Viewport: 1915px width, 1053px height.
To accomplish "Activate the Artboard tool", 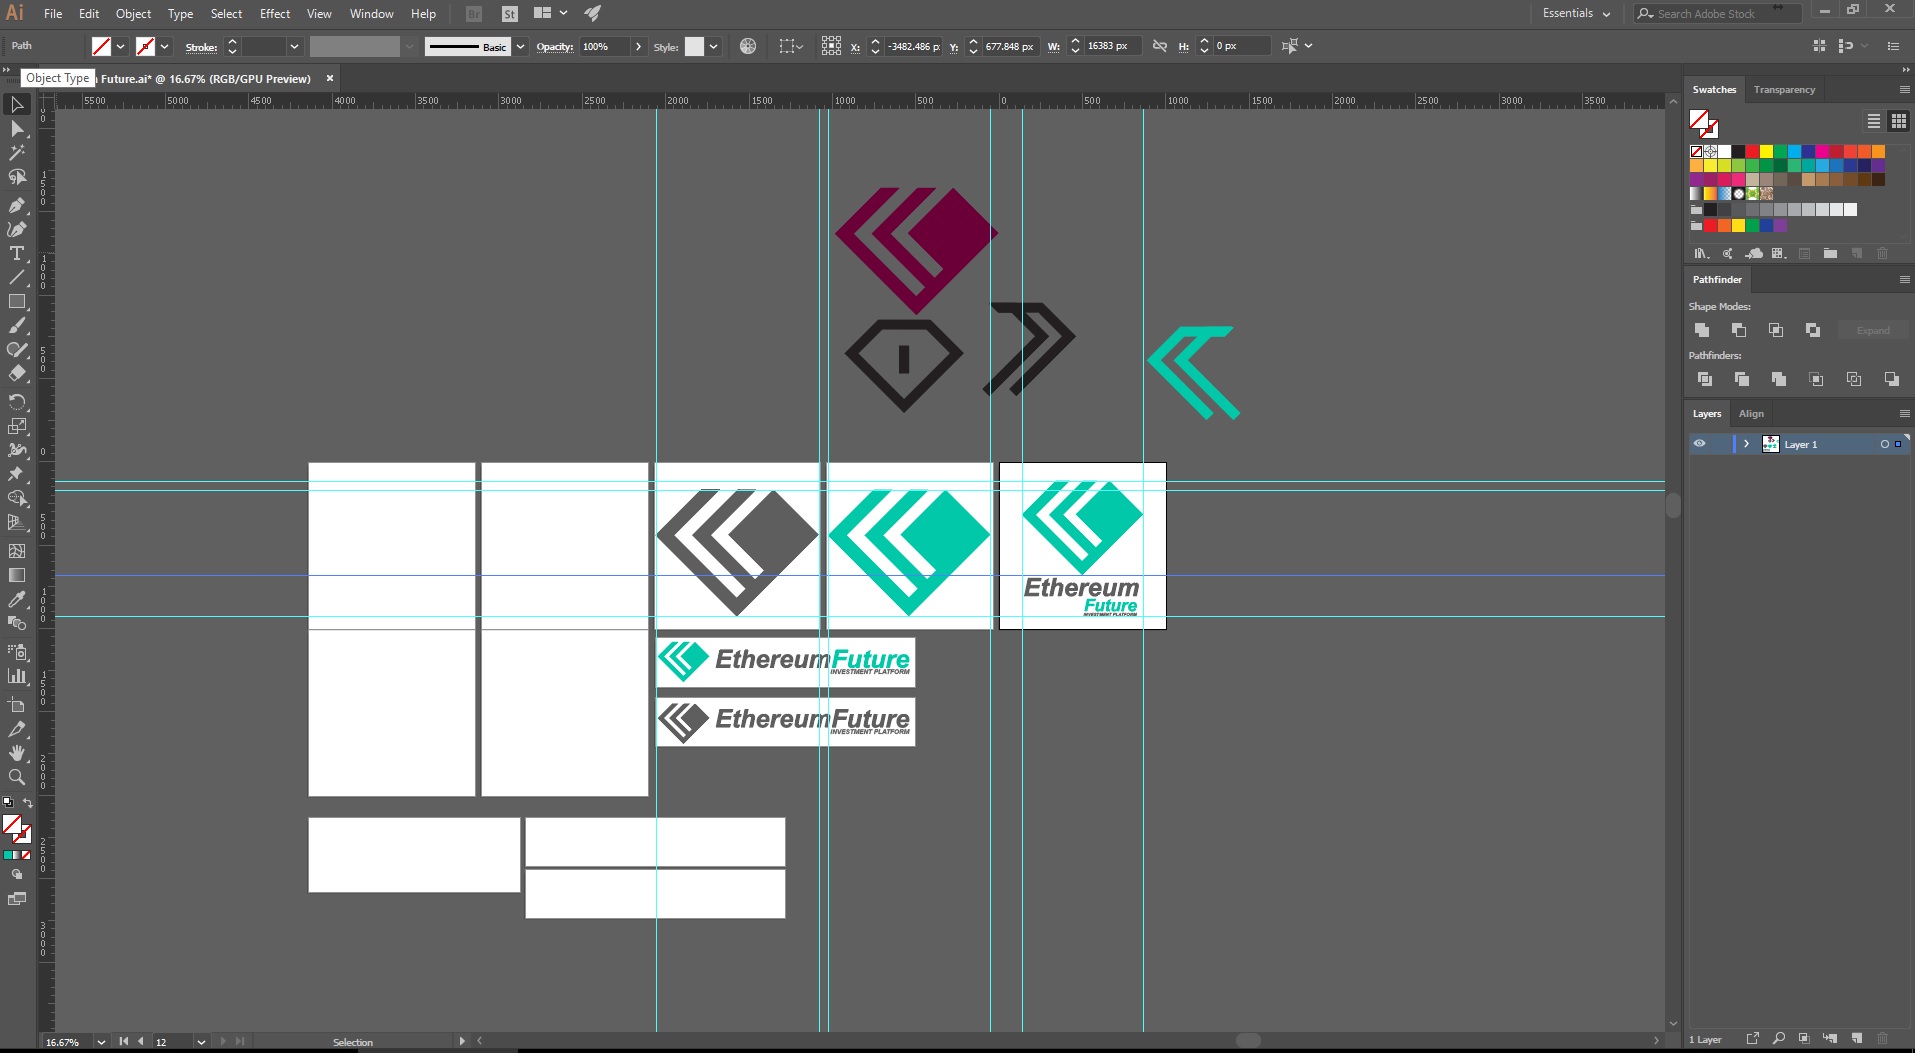I will click(x=17, y=704).
